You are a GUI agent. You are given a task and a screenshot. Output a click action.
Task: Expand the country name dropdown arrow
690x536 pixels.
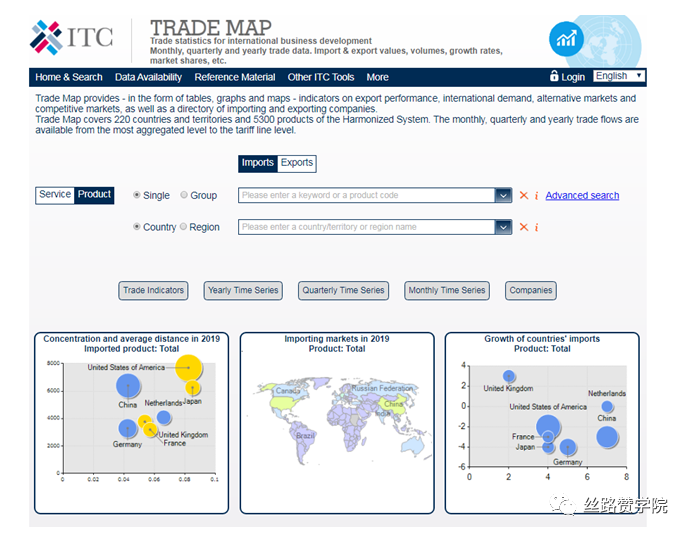[503, 227]
